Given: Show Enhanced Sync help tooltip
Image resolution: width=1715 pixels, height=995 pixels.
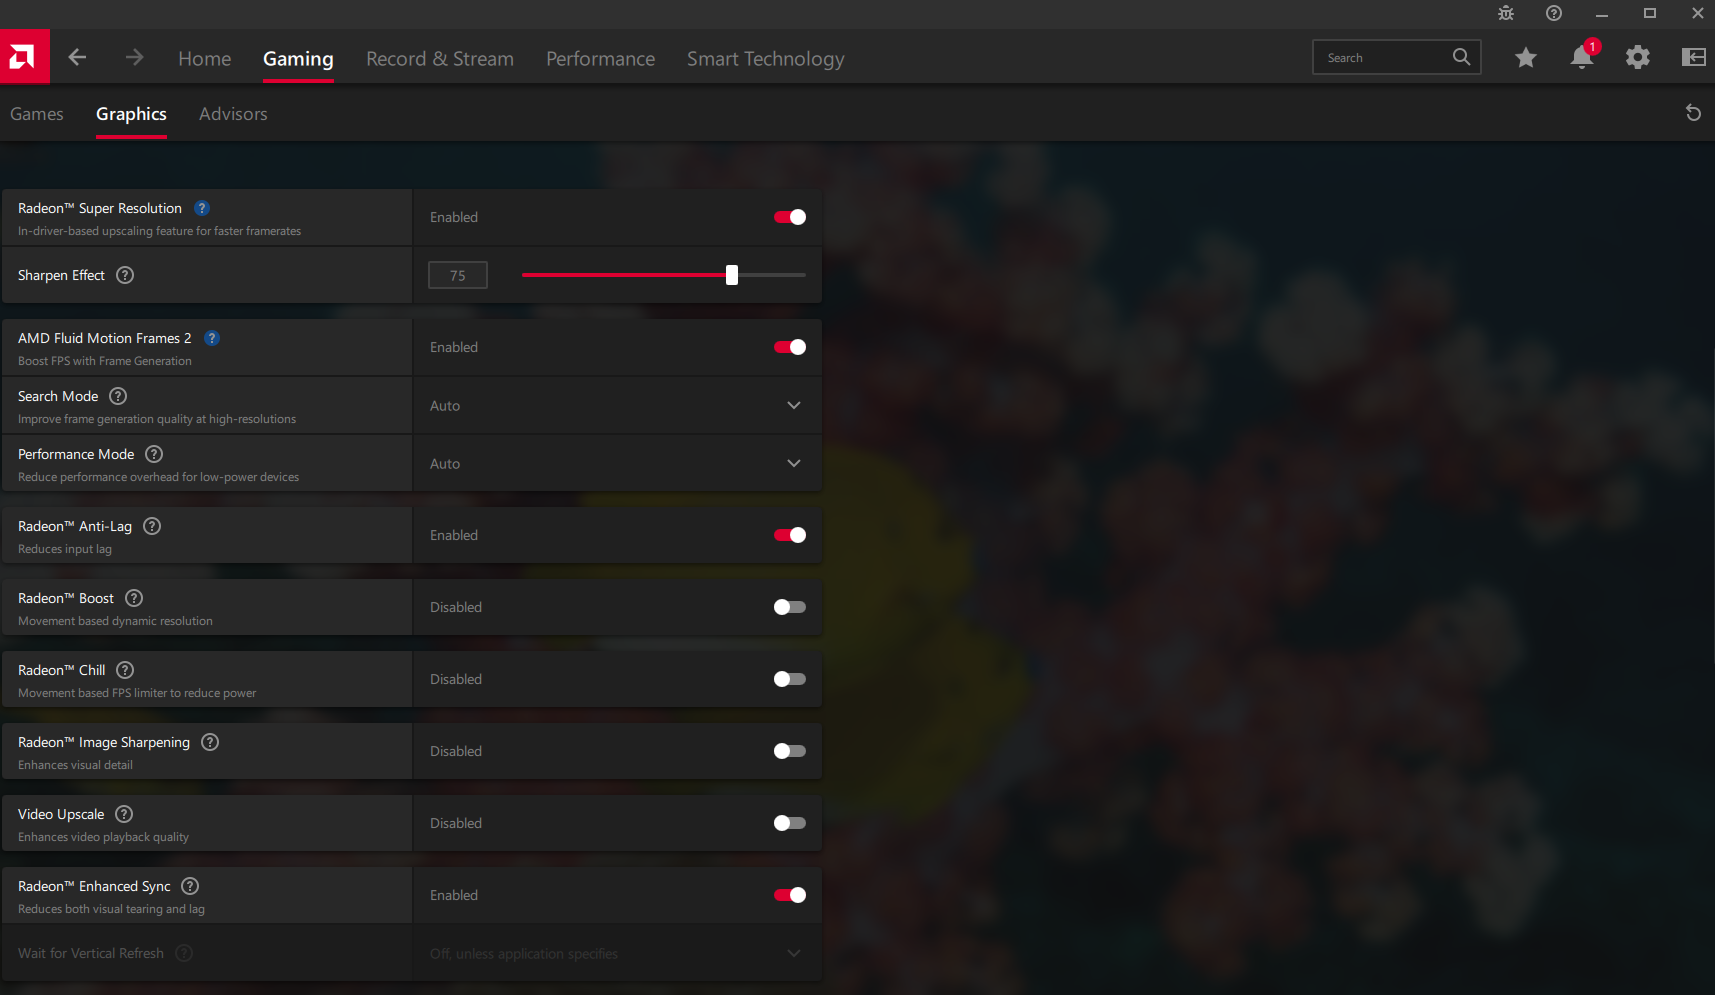Looking at the screenshot, I should (x=190, y=886).
